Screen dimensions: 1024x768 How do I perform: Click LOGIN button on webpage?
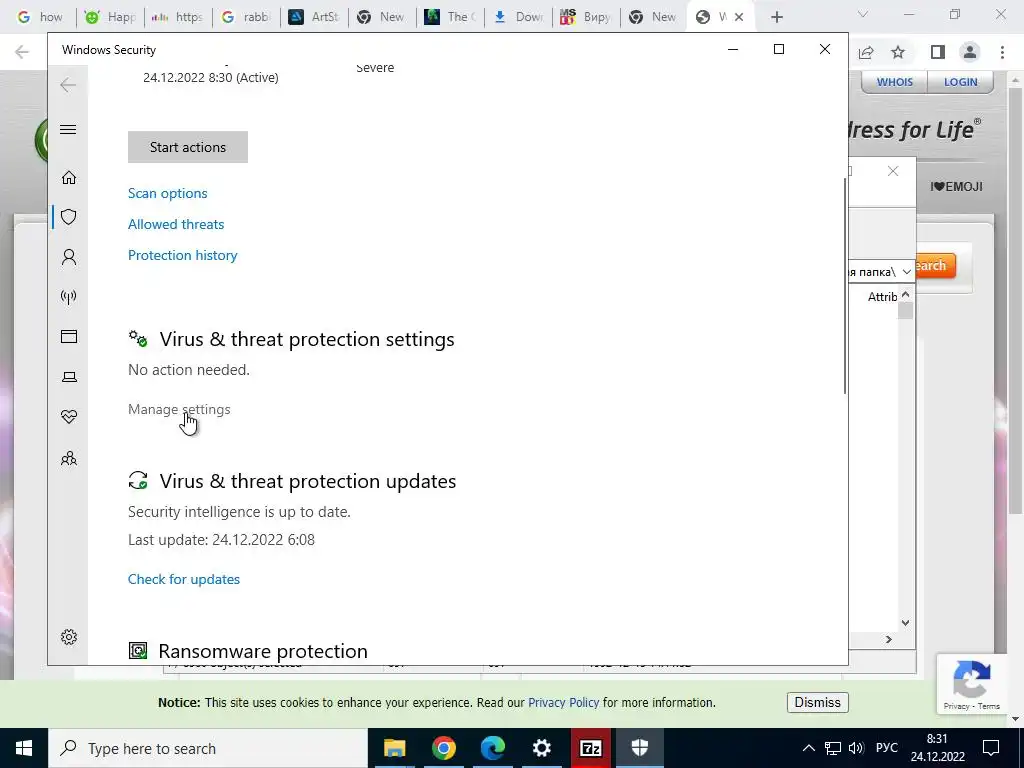pos(961,82)
